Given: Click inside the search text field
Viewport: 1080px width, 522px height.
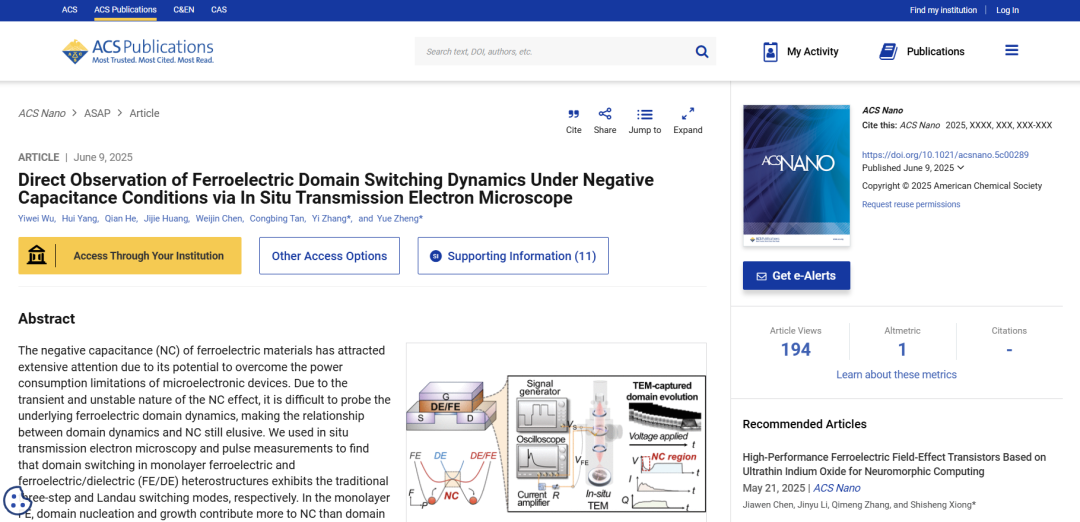Looking at the screenshot, I should click(x=554, y=52).
